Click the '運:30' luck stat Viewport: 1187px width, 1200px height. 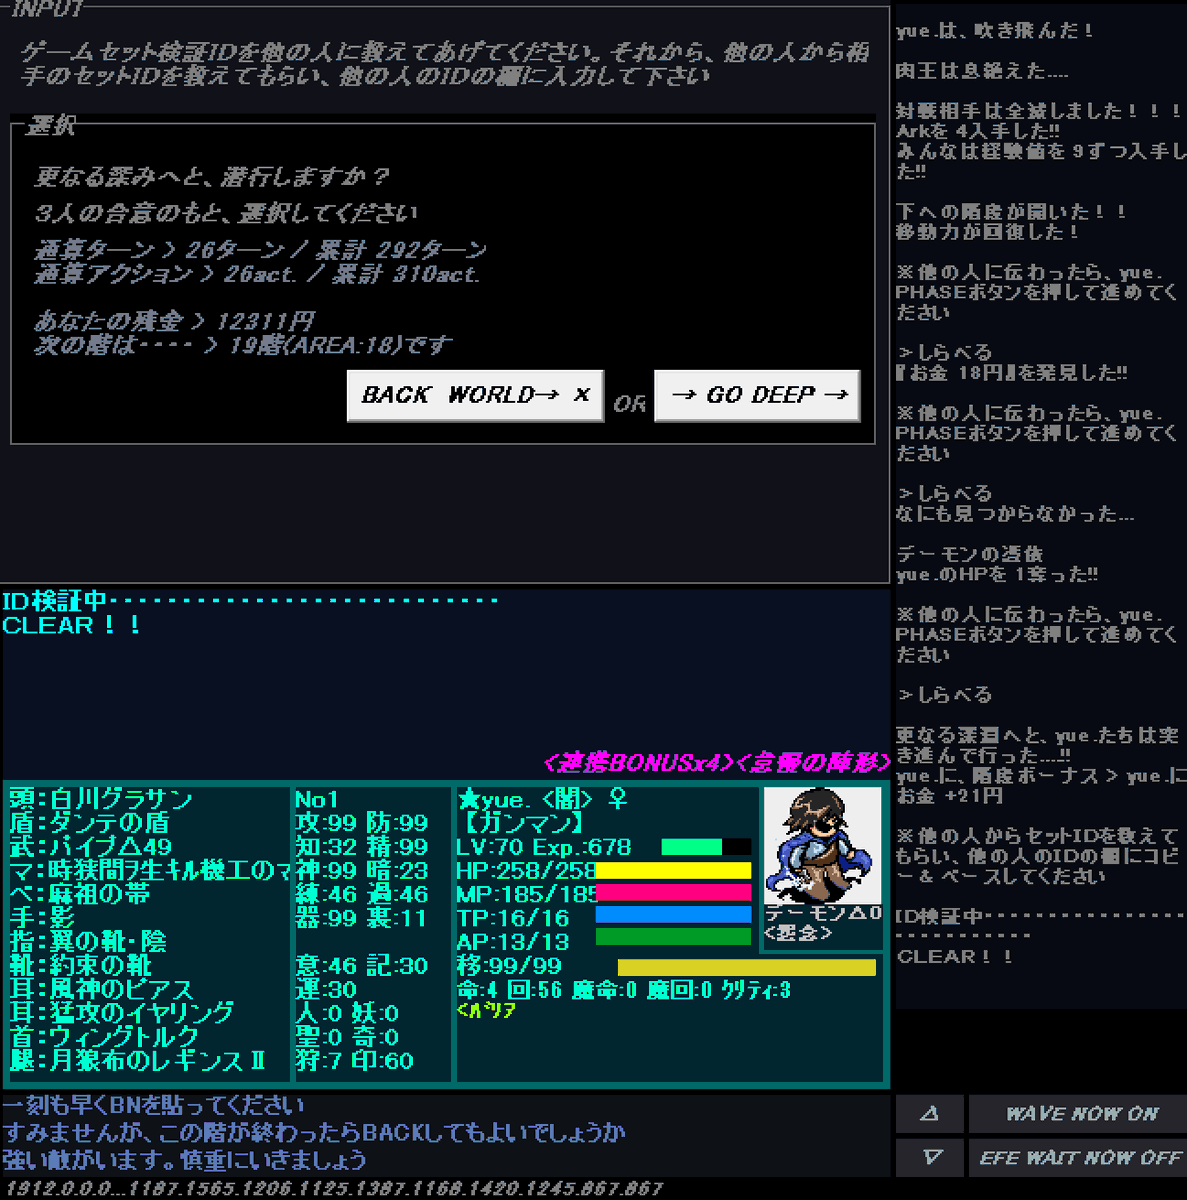327,990
